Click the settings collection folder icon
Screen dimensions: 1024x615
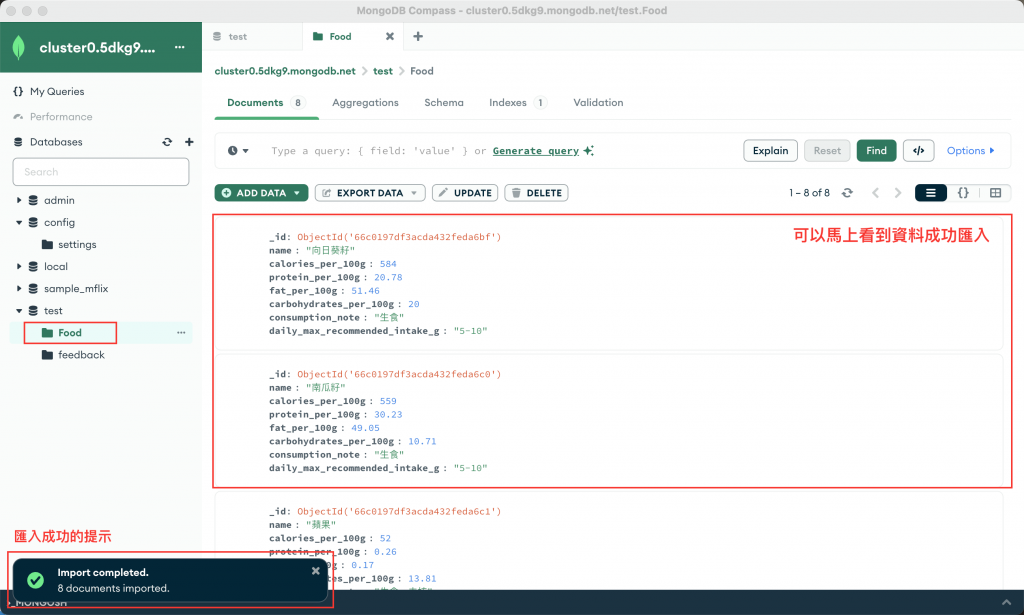point(47,244)
